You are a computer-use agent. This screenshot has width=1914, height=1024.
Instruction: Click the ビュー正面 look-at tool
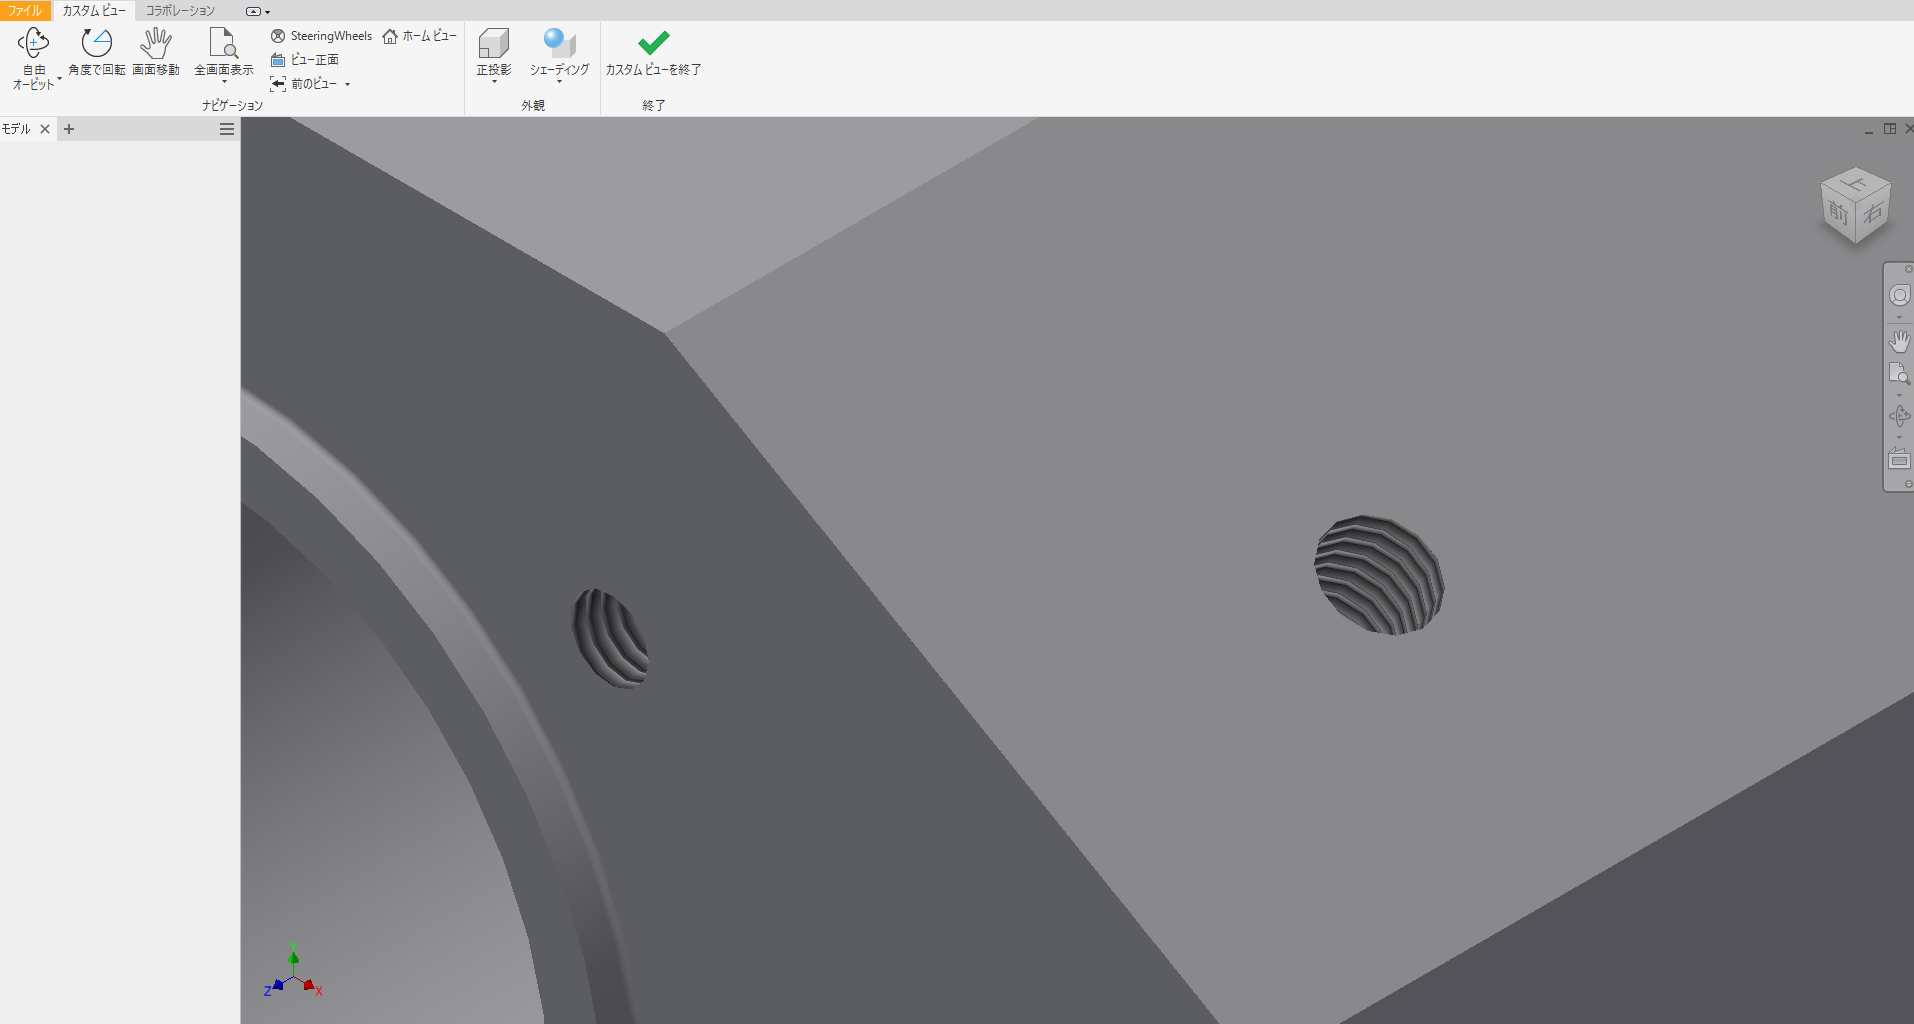pos(305,60)
